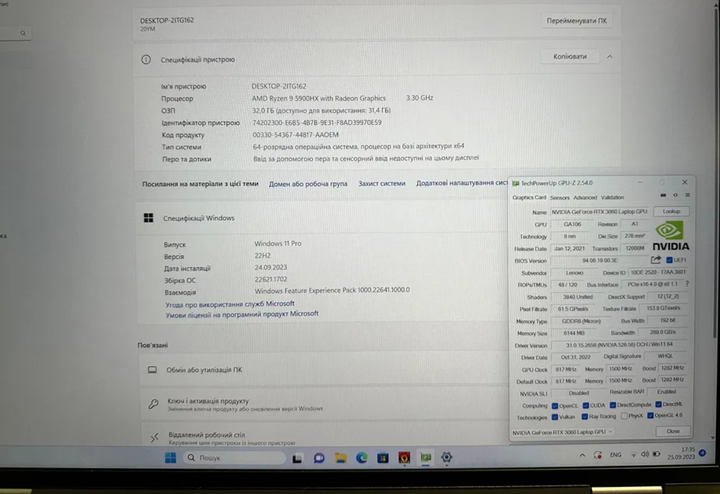Open the red app icon on taskbar
The width and height of the screenshot is (720, 494).
click(x=404, y=458)
